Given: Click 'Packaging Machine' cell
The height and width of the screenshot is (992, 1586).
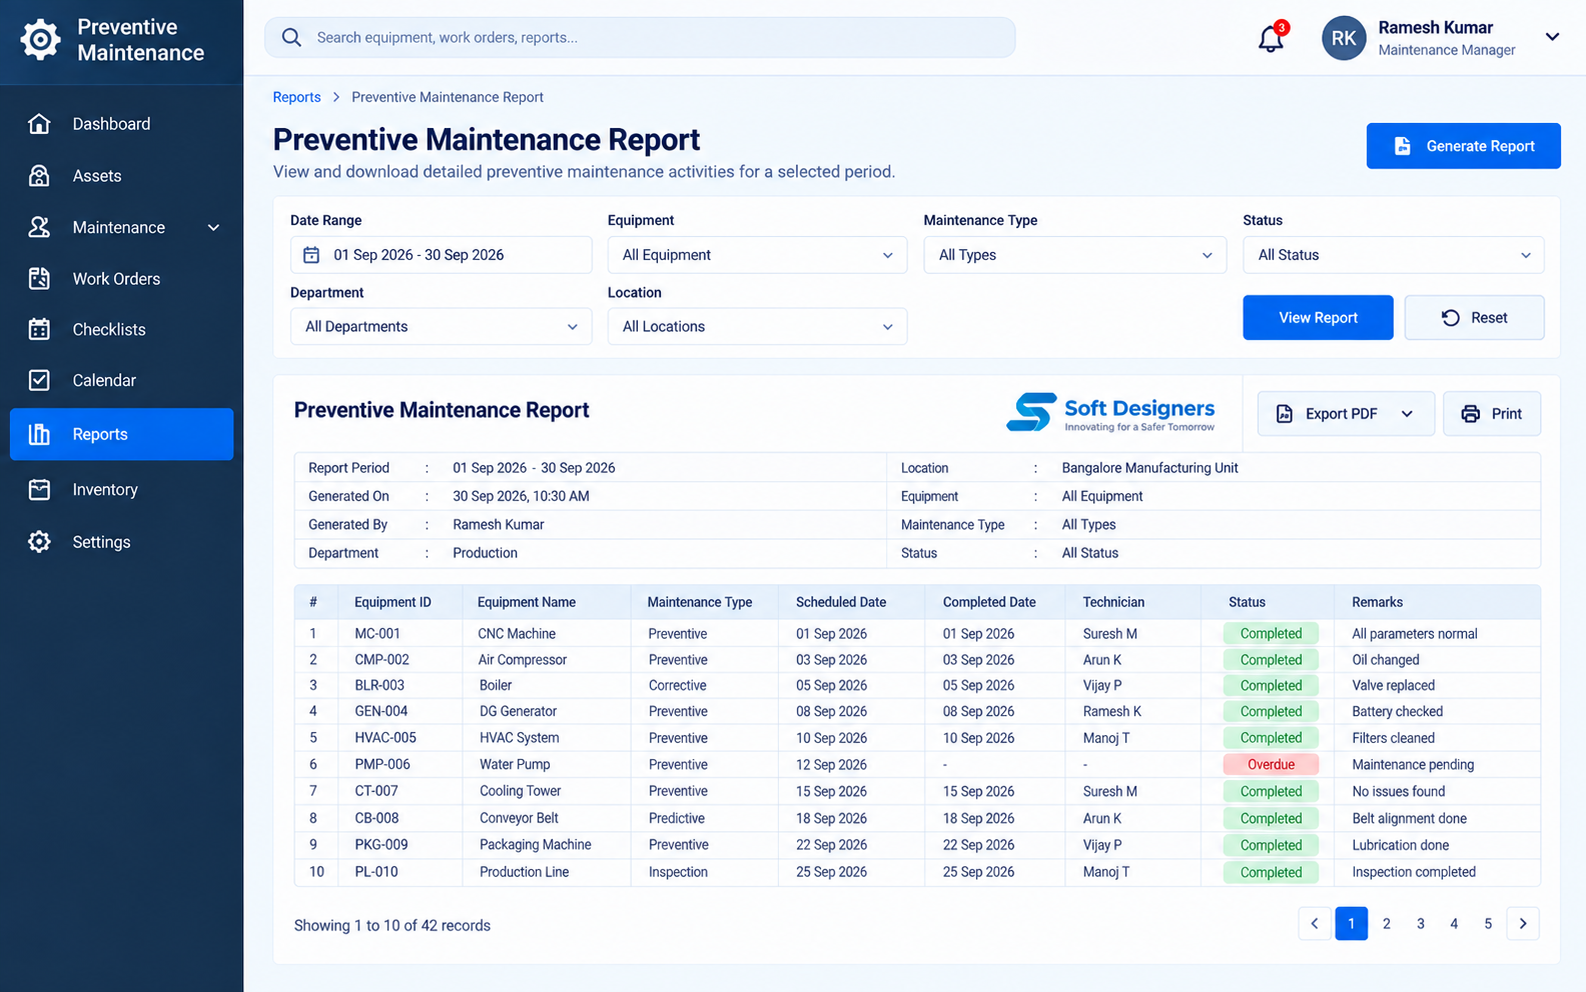Looking at the screenshot, I should (535, 845).
